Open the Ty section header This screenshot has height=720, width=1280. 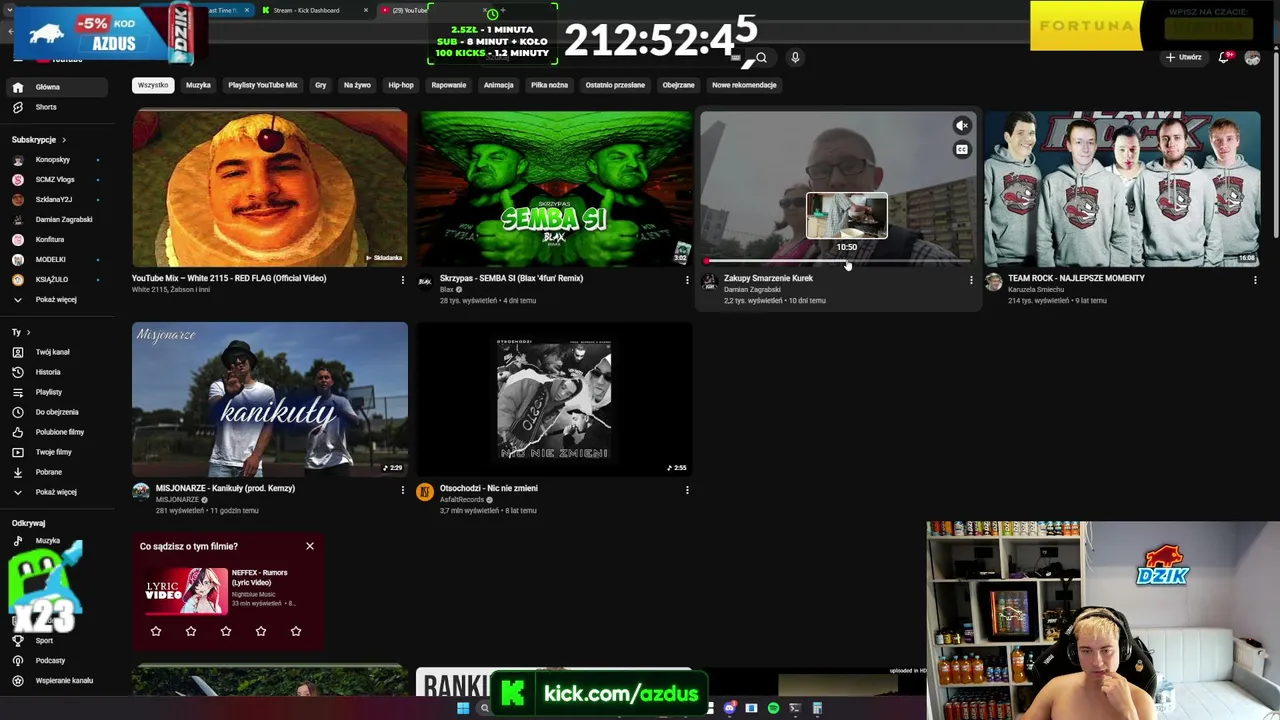[21, 332]
